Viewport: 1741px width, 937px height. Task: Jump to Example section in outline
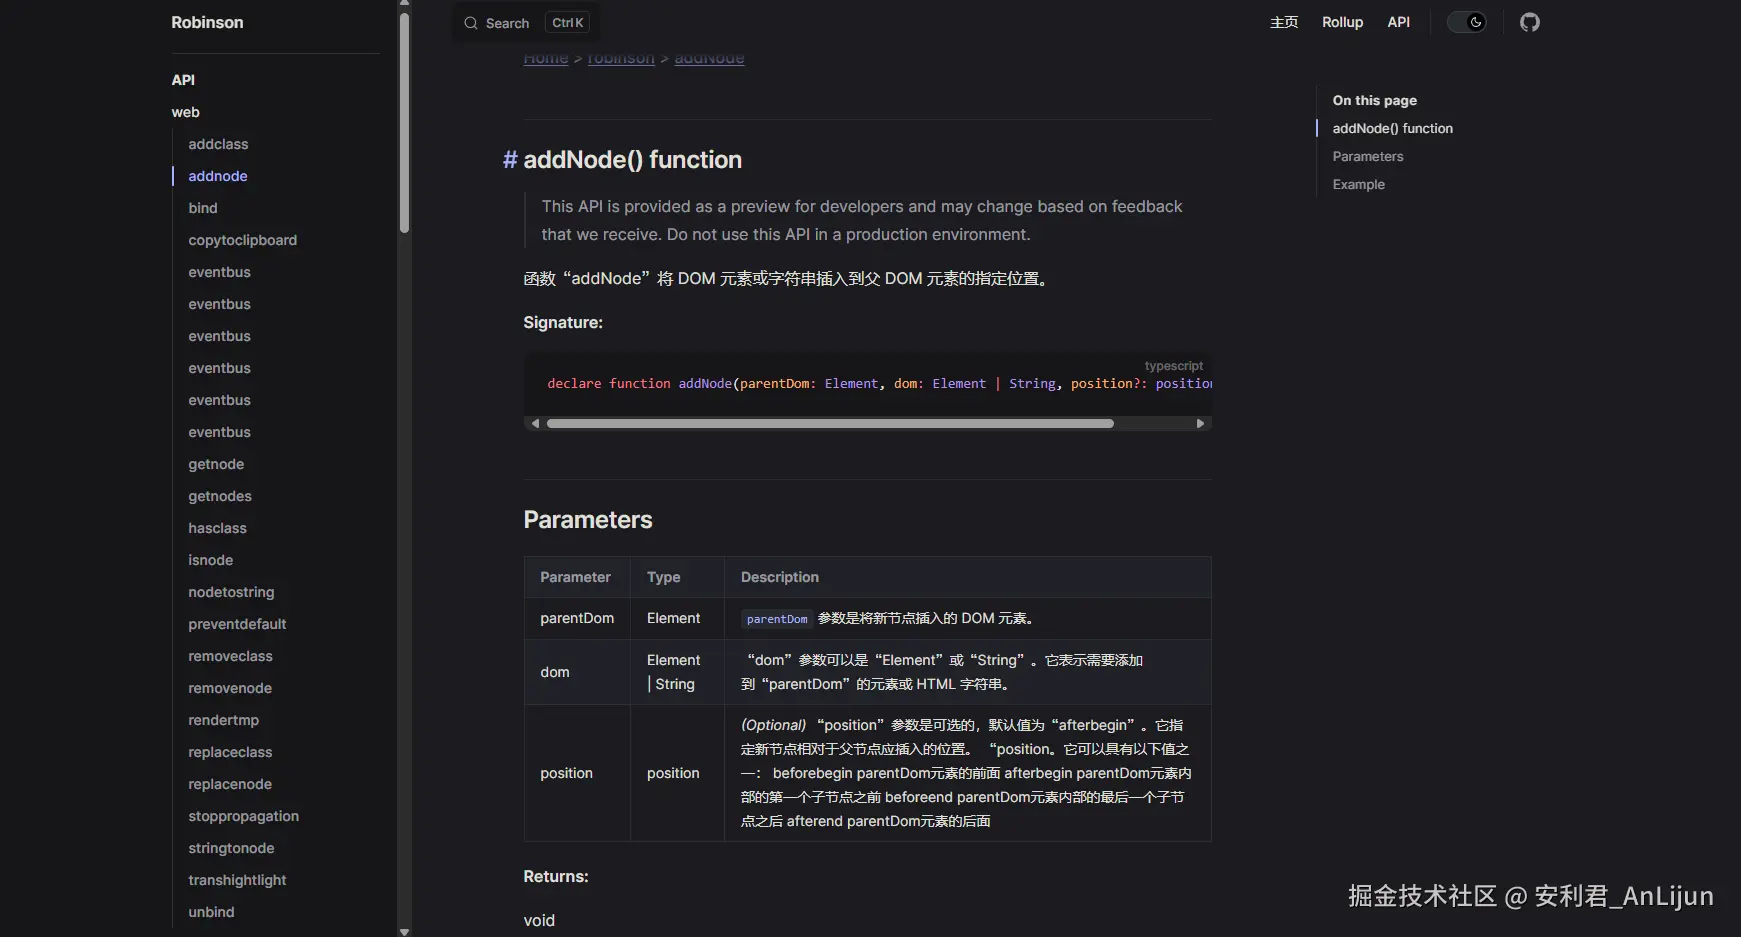click(x=1358, y=184)
